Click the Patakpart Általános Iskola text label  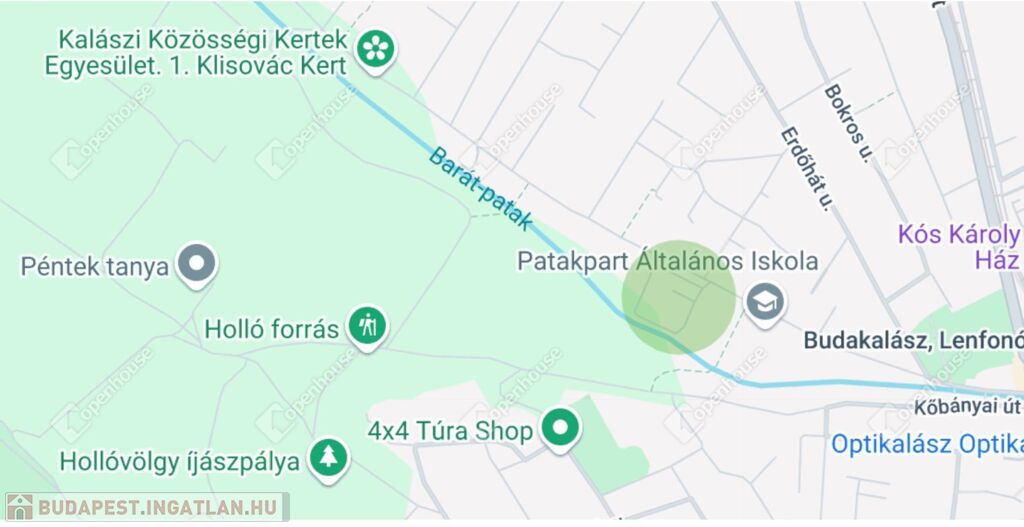[x=667, y=261]
